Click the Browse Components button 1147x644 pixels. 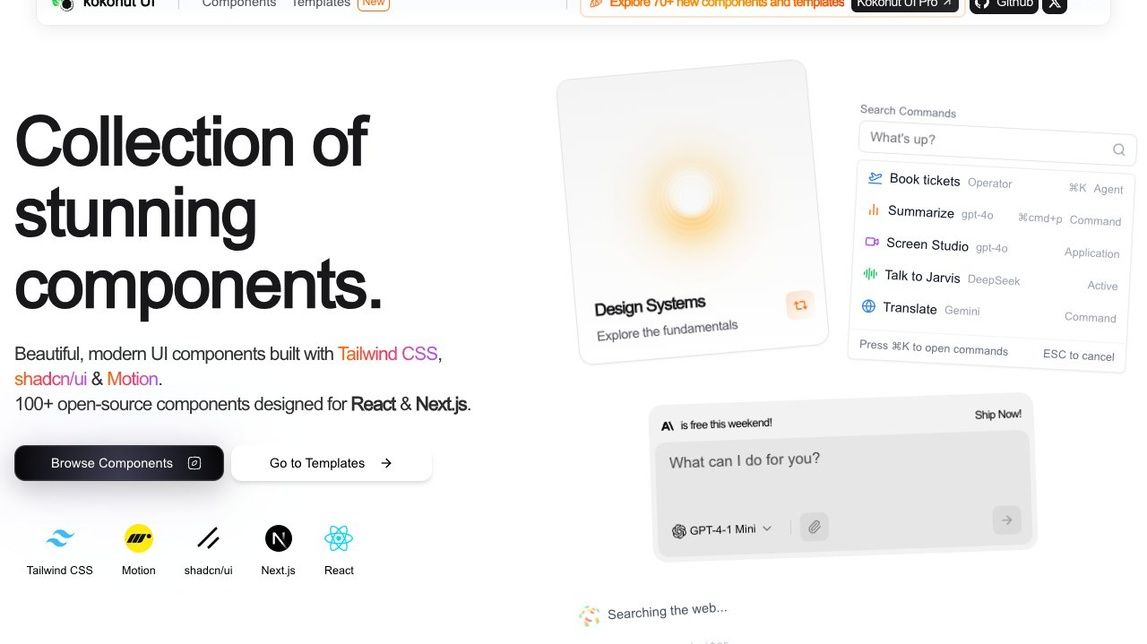(119, 463)
